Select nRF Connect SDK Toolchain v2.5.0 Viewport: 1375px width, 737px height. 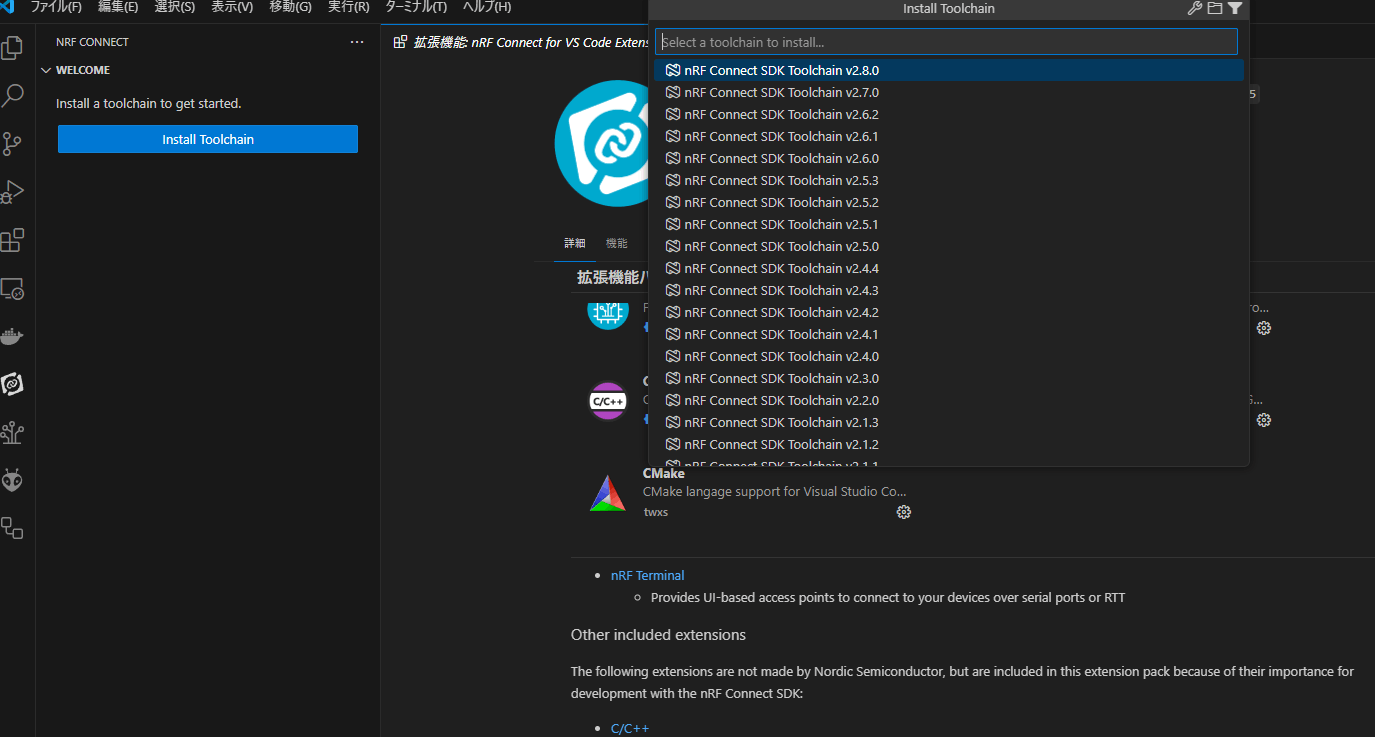tap(948, 246)
